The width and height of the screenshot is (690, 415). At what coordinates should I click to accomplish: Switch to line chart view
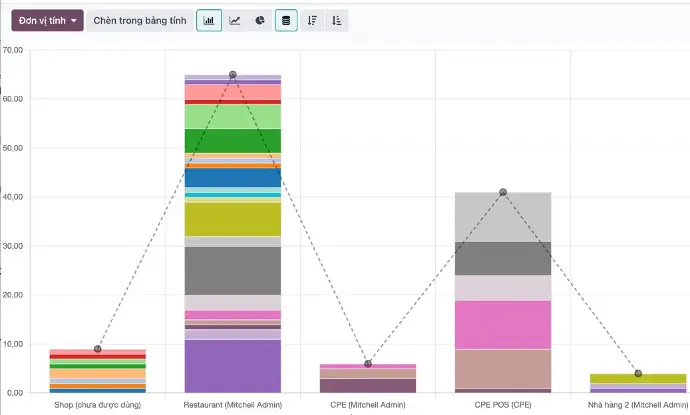click(234, 20)
